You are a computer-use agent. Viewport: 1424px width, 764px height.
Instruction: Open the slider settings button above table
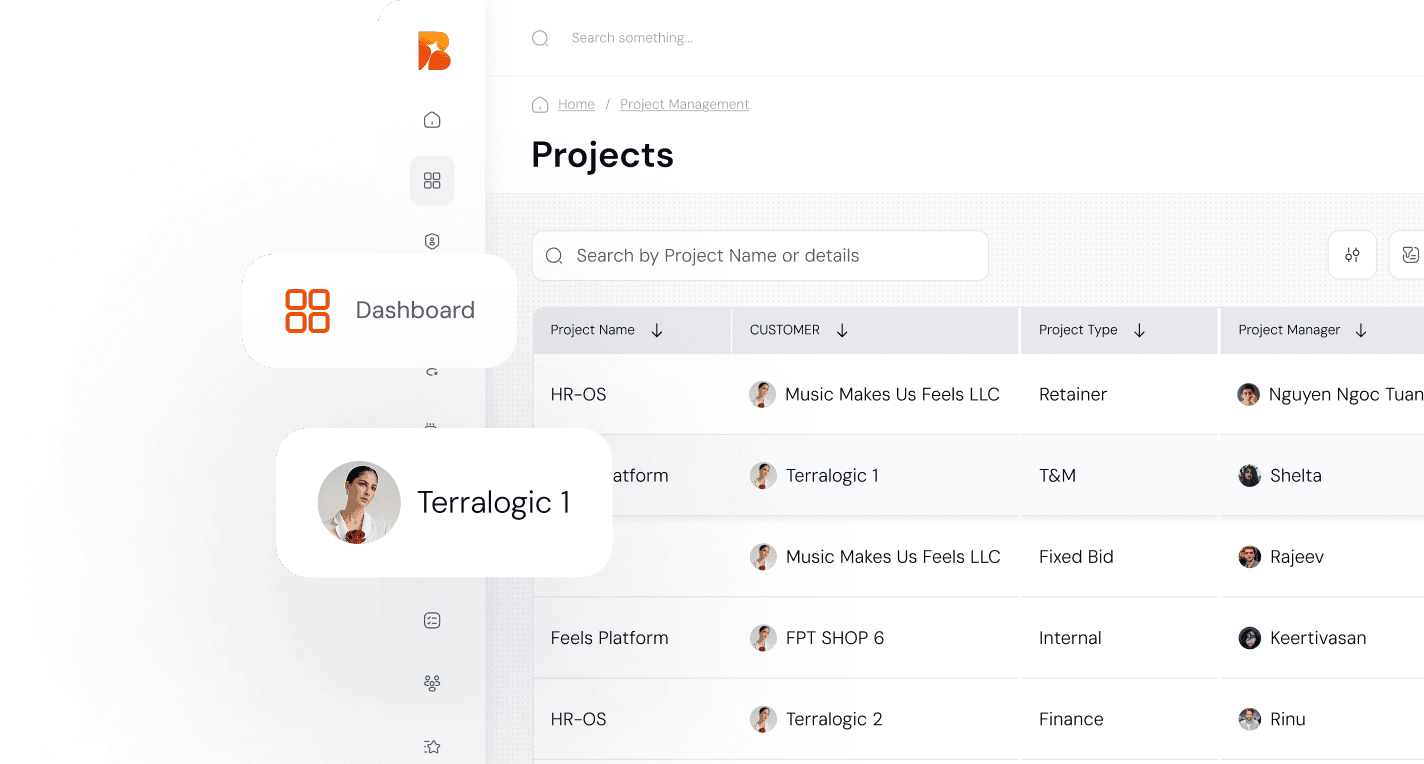point(1352,255)
